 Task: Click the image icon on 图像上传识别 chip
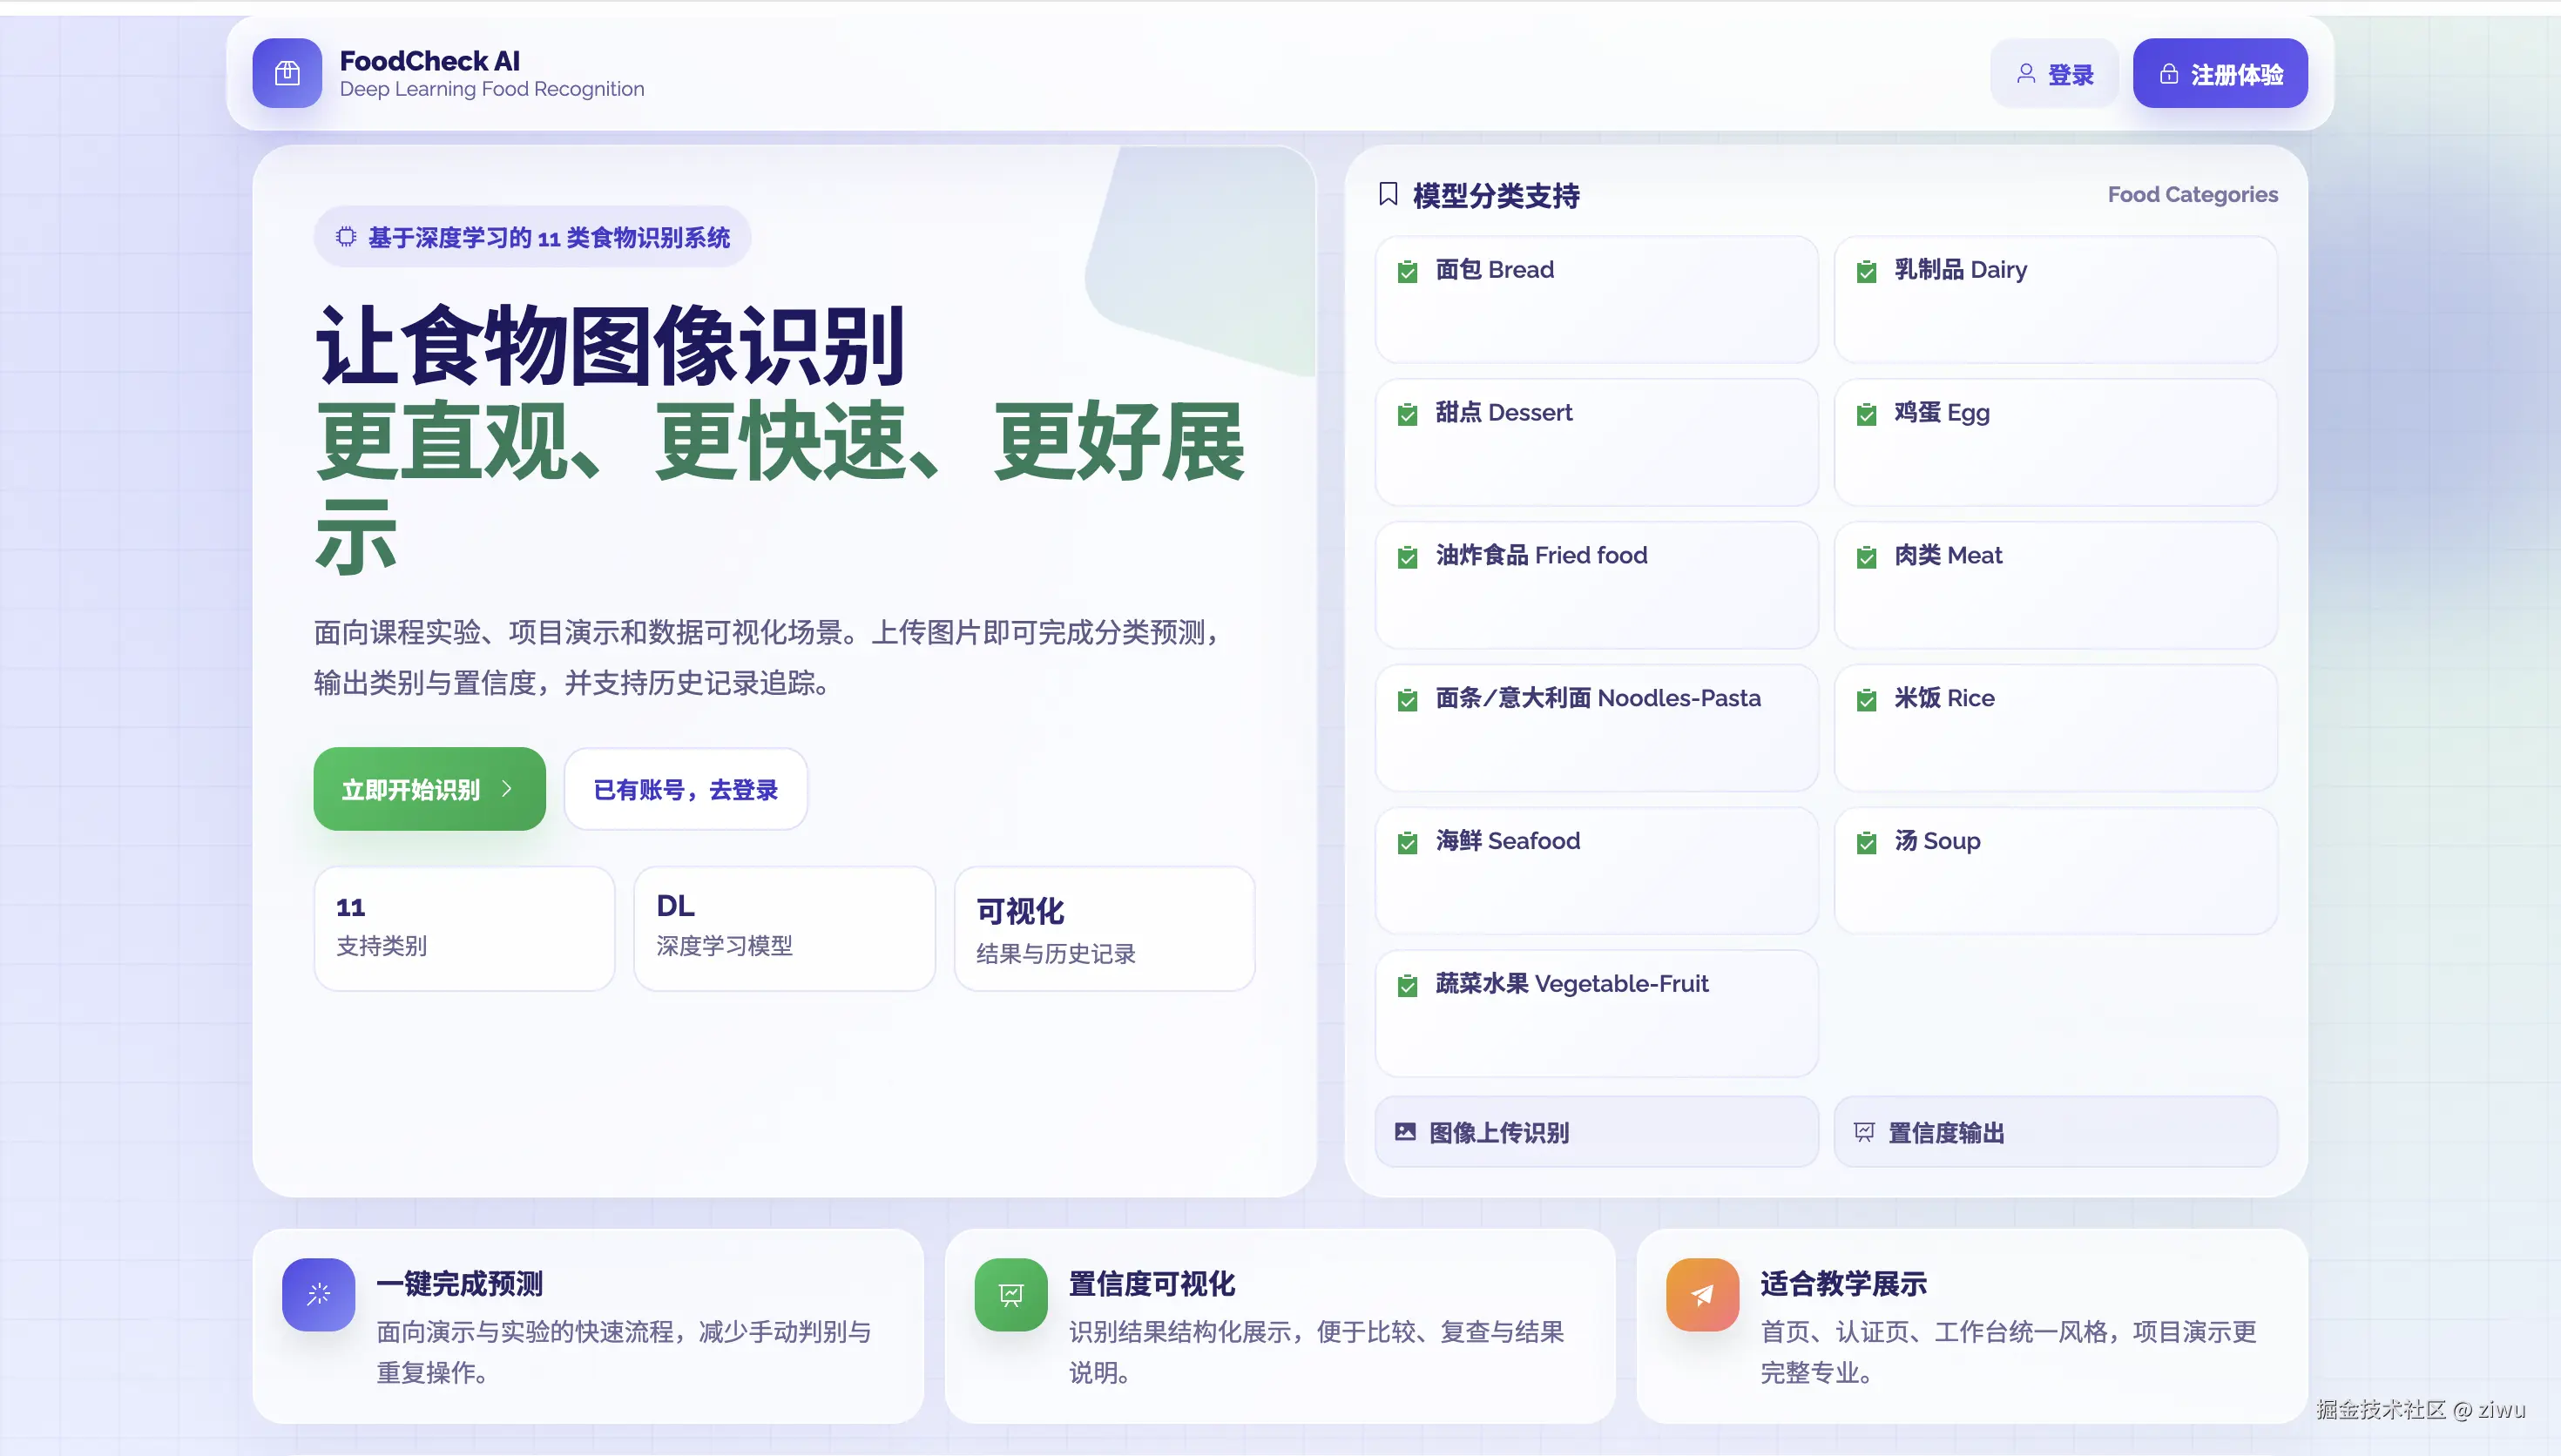[1406, 1132]
